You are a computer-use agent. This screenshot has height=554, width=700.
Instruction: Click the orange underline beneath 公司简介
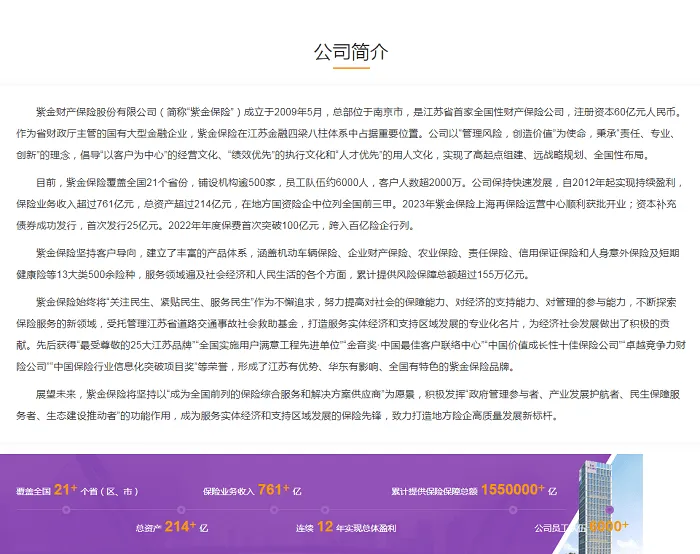[350, 70]
